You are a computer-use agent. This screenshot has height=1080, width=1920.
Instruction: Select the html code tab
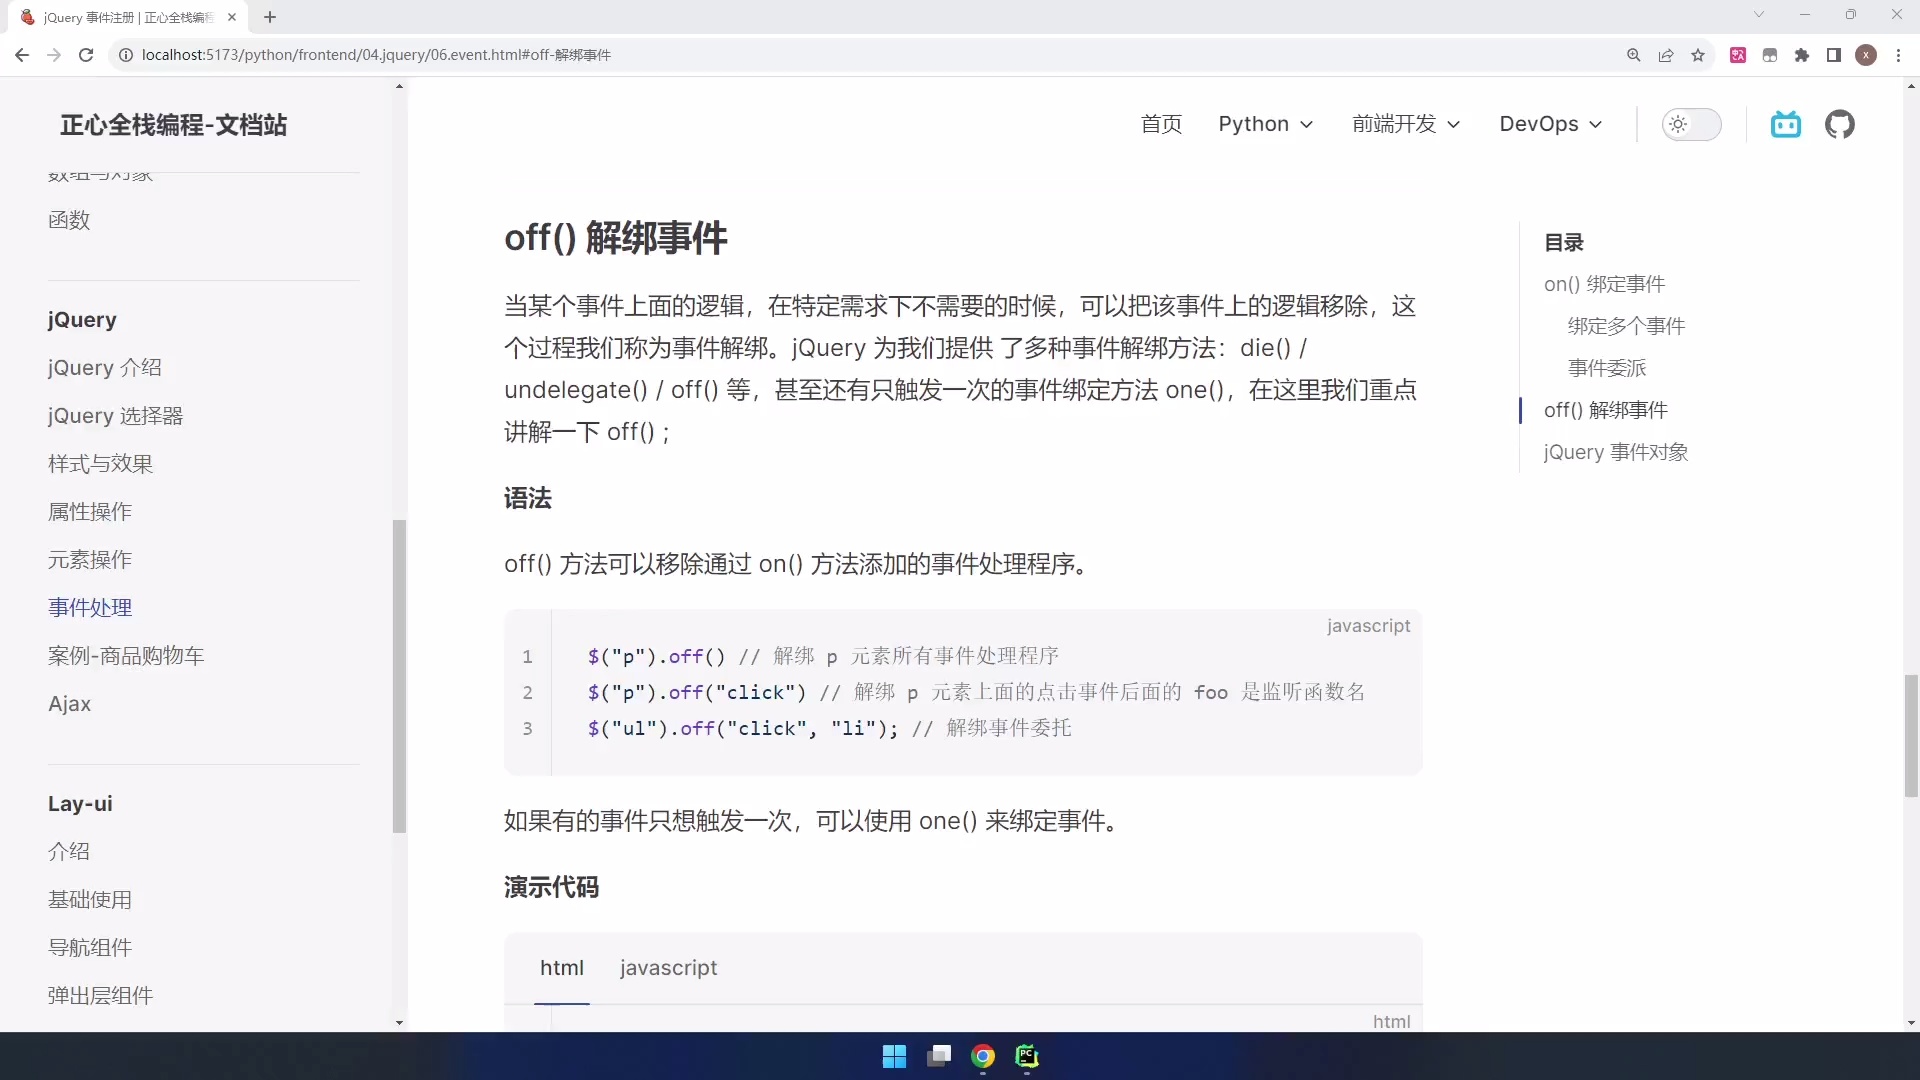562,967
